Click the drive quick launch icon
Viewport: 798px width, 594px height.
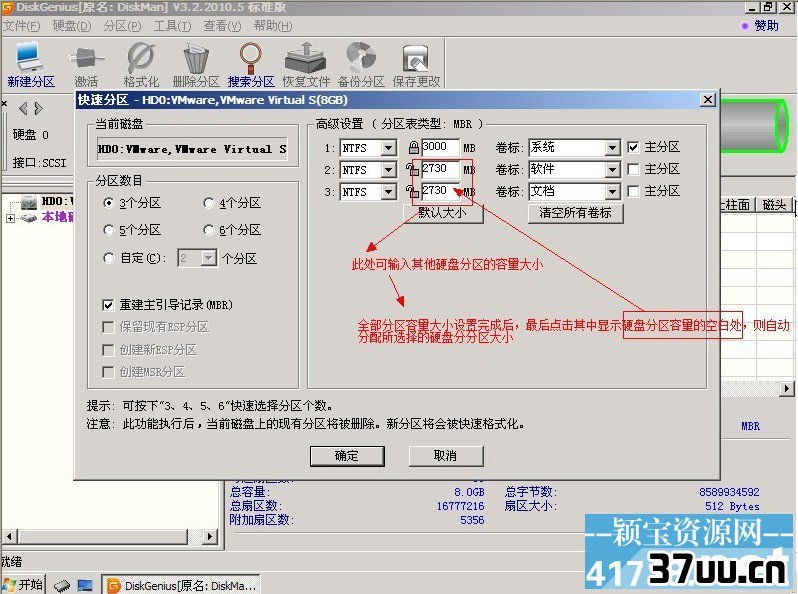point(62,585)
